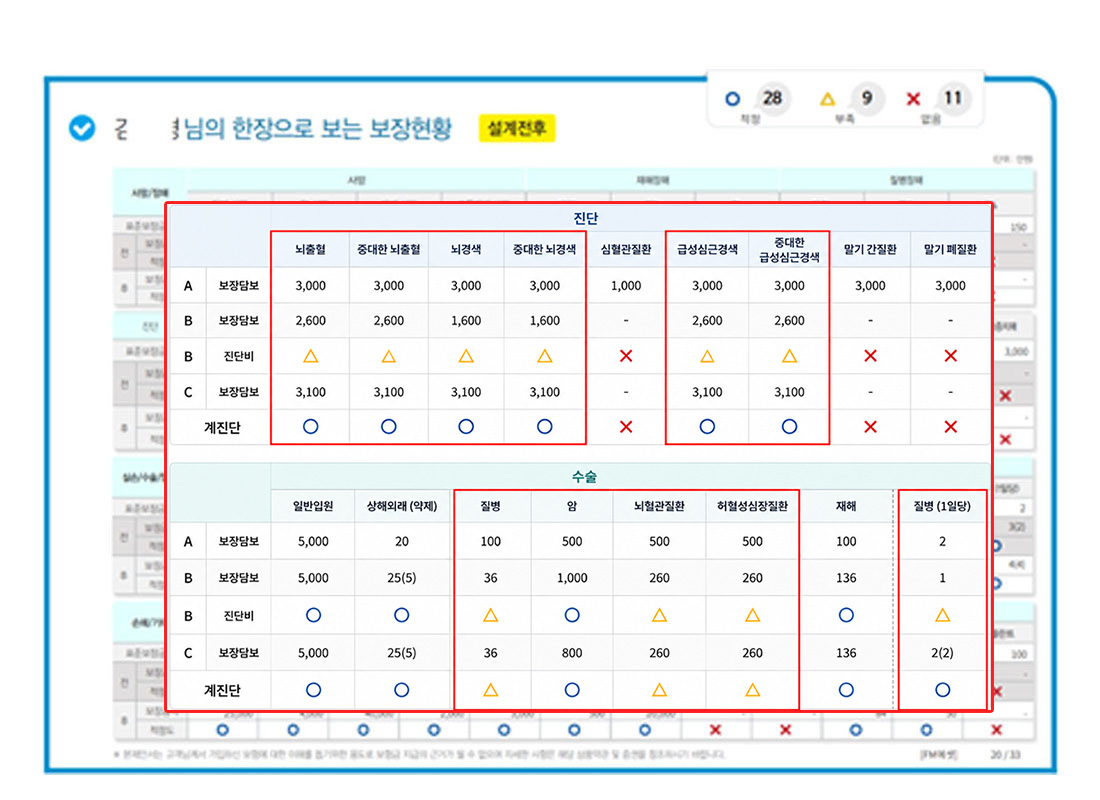This screenshot has height=800, width=1100.
Task: Toggle the blue circle in 계진단 under 재해
Action: pyautogui.click(x=846, y=689)
